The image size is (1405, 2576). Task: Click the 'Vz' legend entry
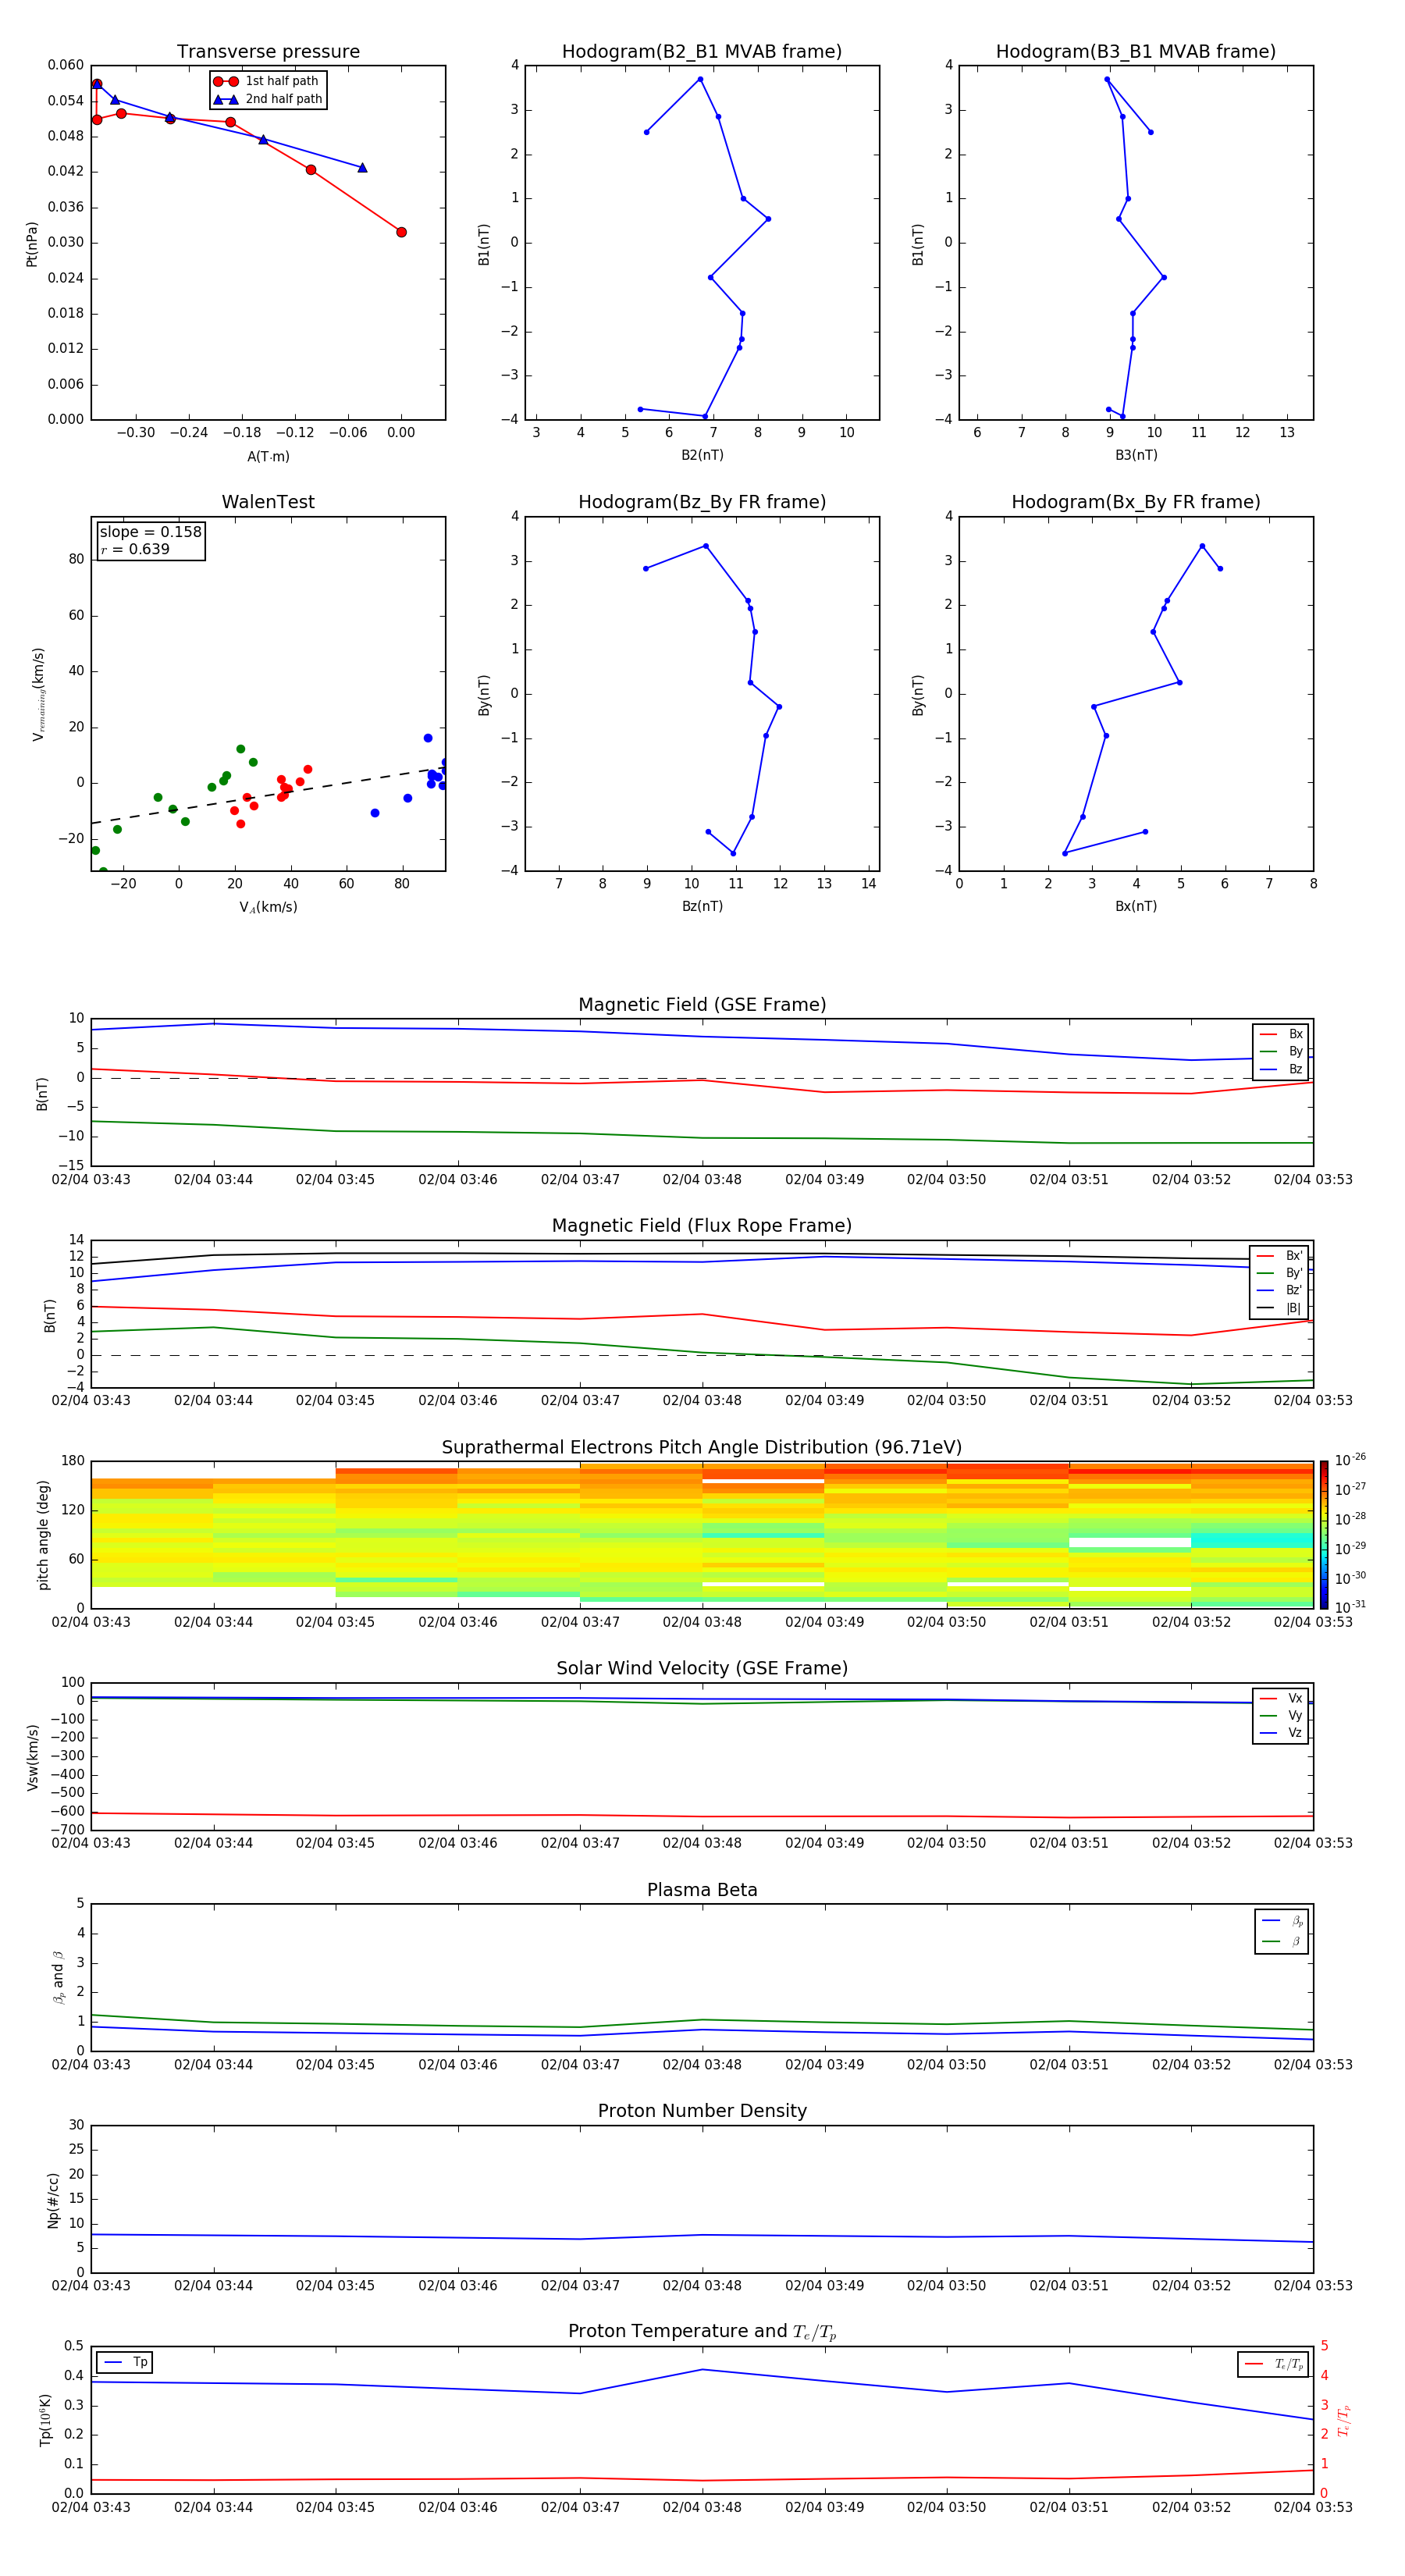pos(1281,1733)
